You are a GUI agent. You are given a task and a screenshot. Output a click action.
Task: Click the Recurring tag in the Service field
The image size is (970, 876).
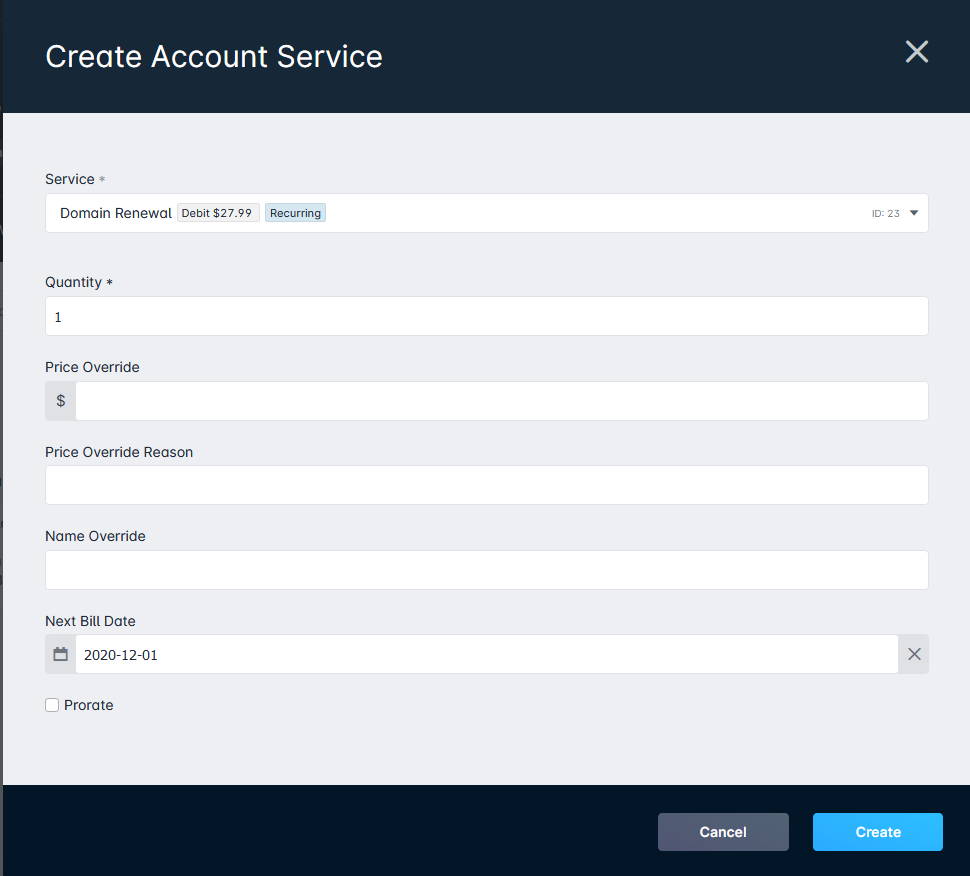pos(295,213)
